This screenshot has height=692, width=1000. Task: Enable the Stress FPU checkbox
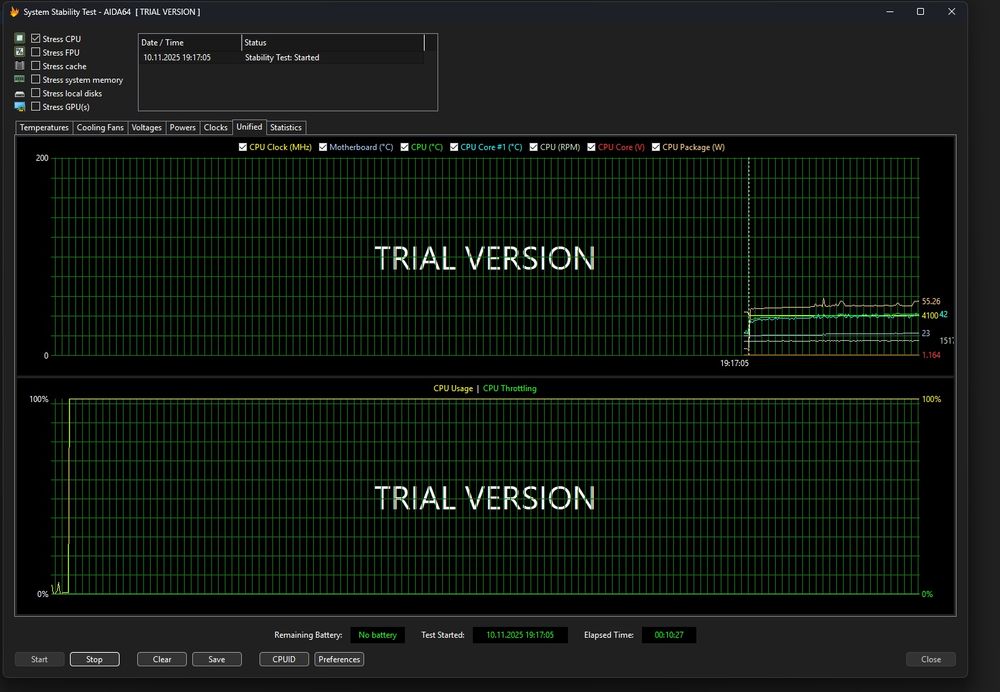click(36, 52)
